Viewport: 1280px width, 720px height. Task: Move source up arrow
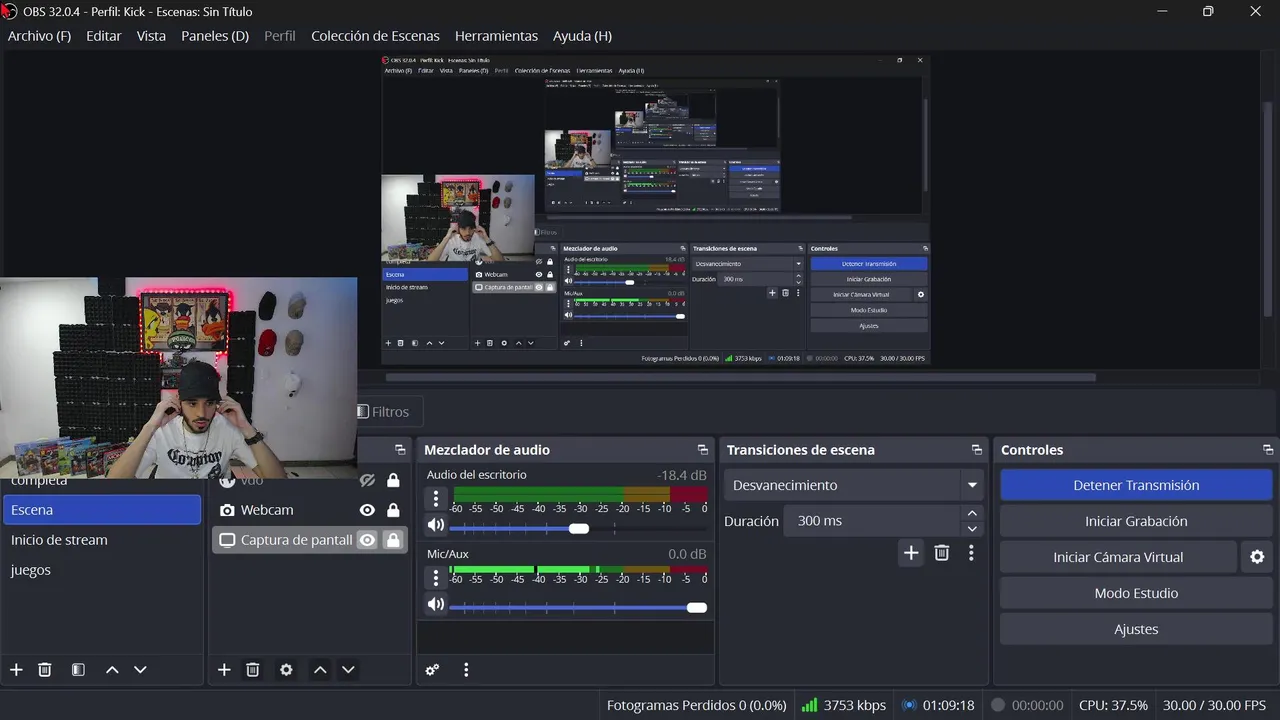point(320,670)
